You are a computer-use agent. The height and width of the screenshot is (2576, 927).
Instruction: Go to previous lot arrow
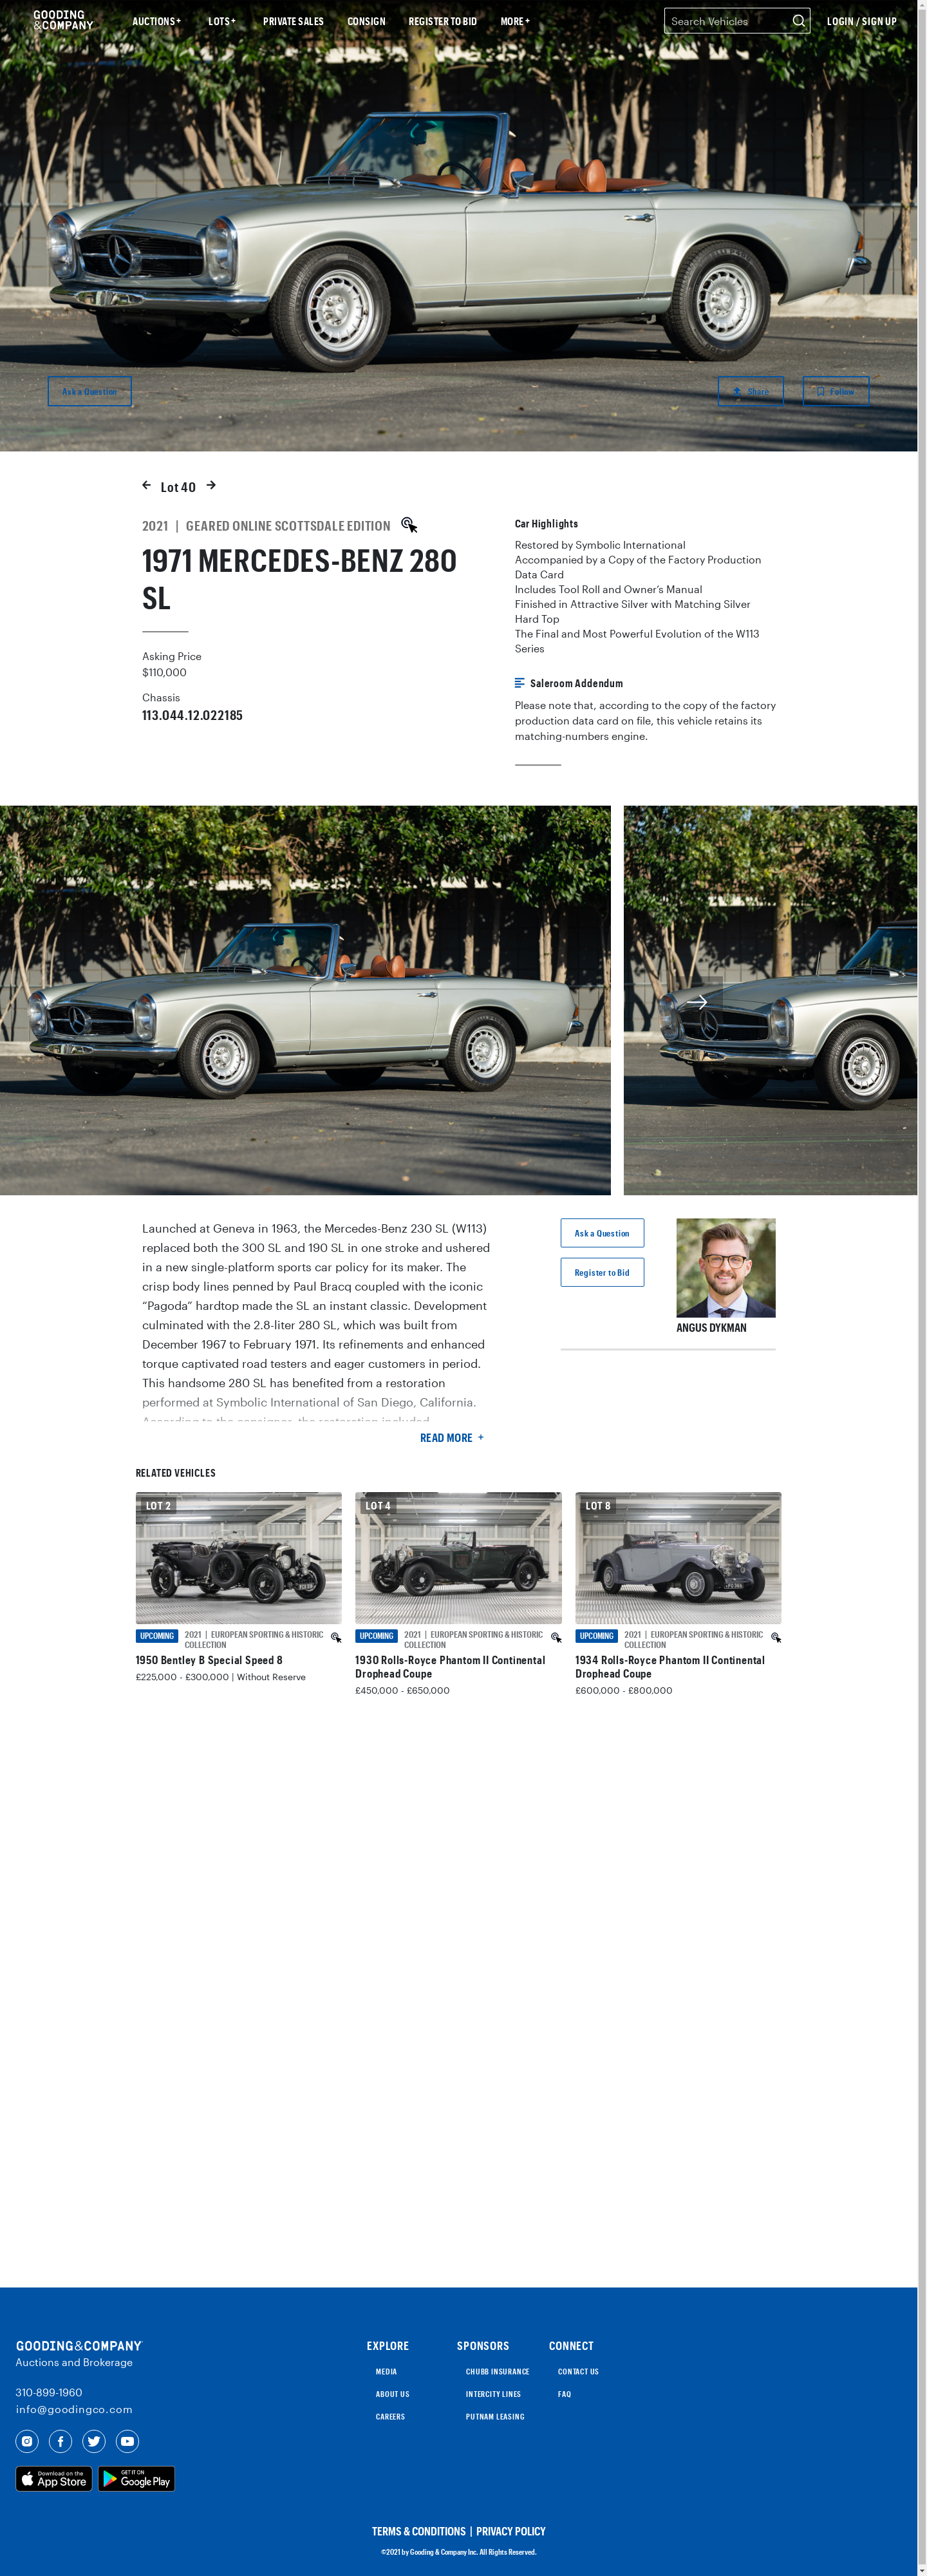point(146,486)
